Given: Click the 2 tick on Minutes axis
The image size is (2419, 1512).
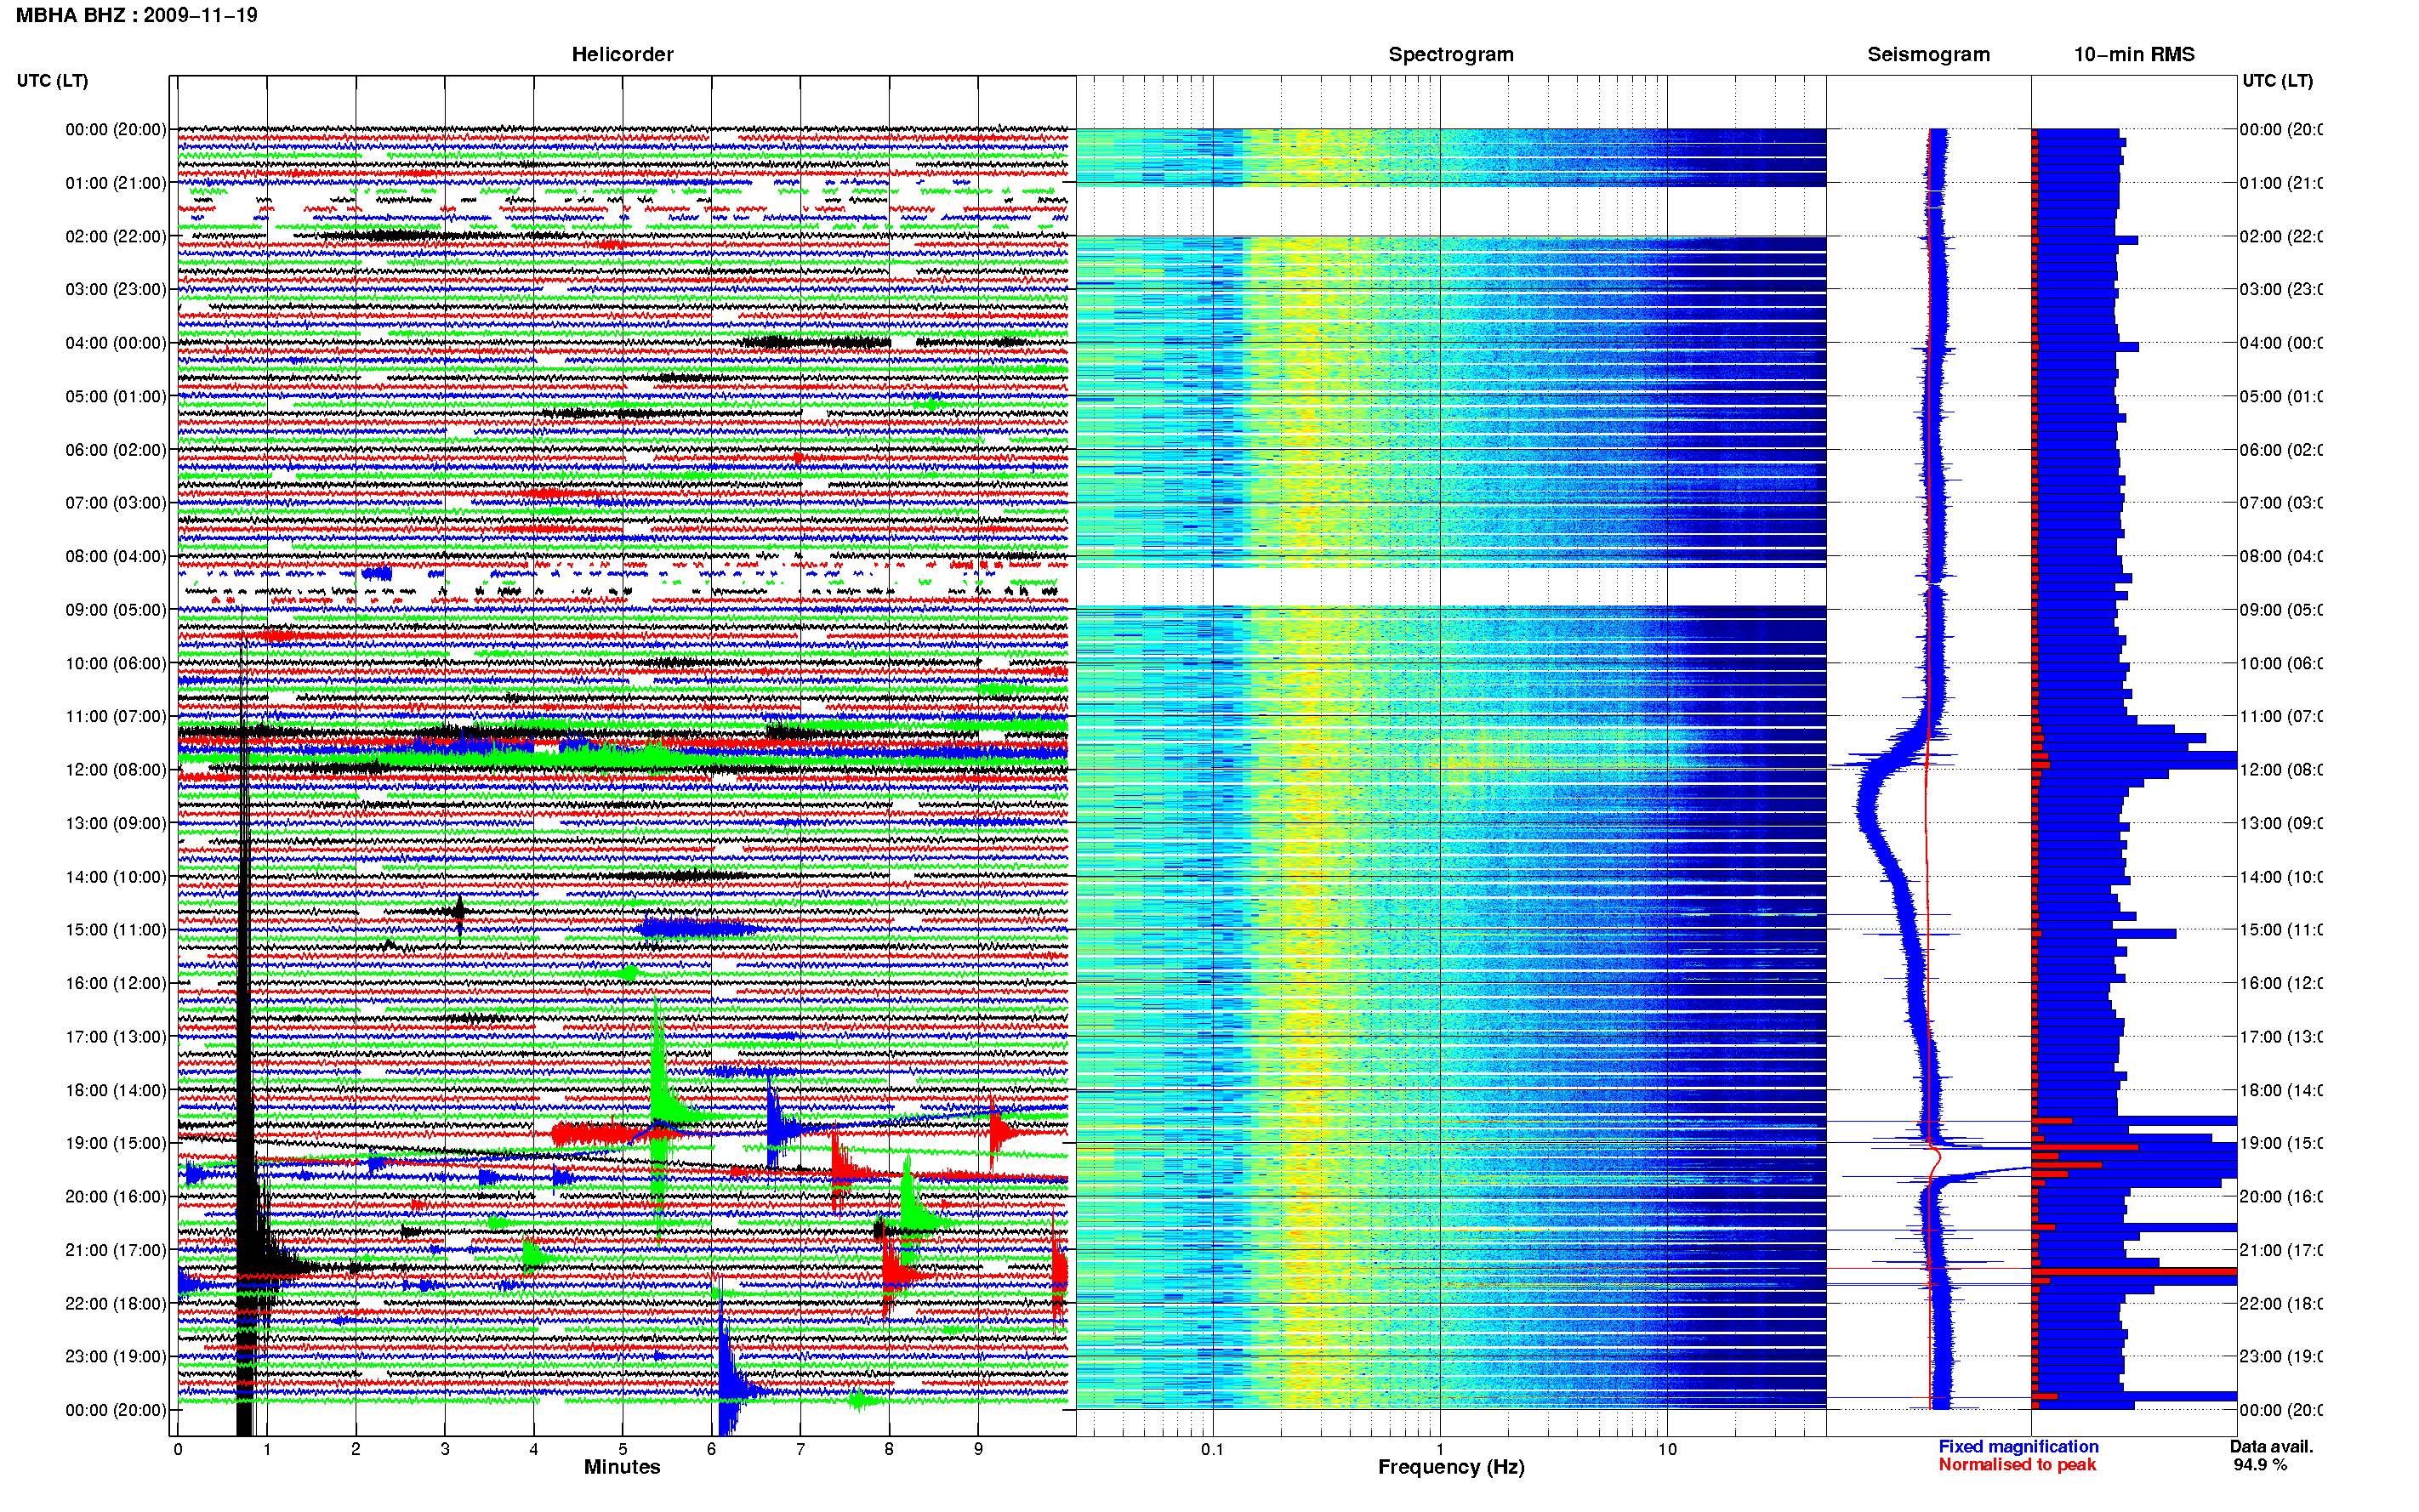Looking at the screenshot, I should (x=356, y=1449).
